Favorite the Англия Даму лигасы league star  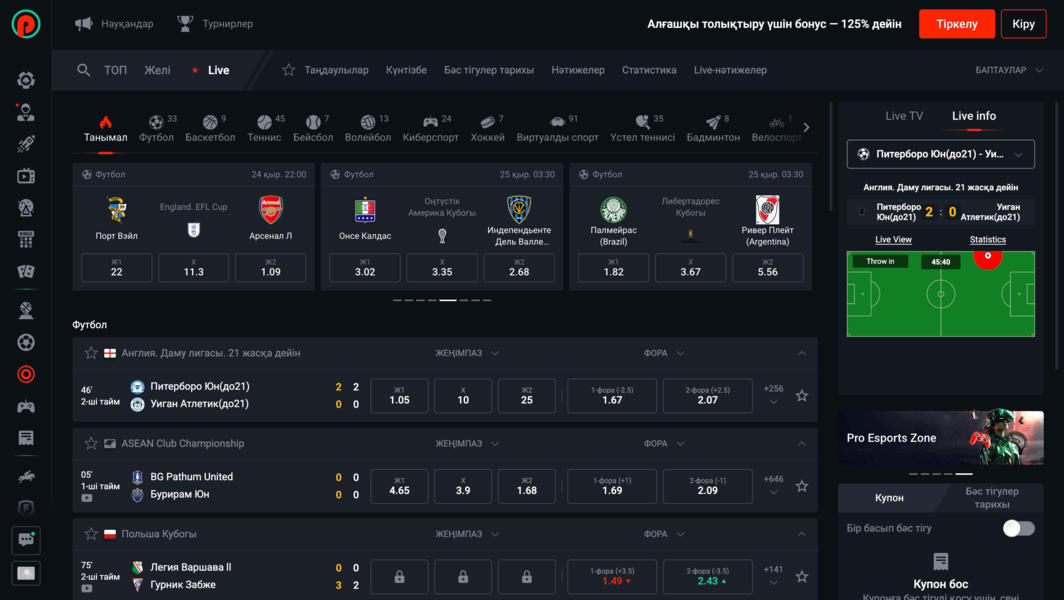(91, 353)
